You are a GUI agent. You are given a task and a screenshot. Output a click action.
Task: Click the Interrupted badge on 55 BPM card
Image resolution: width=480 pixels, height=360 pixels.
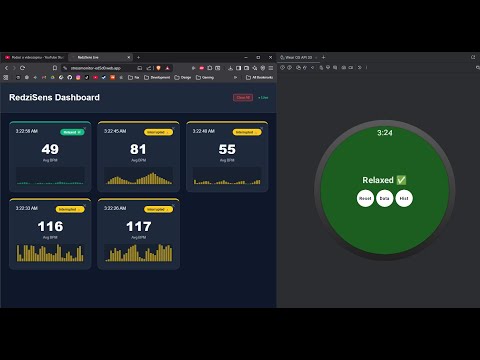pyautogui.click(x=247, y=132)
